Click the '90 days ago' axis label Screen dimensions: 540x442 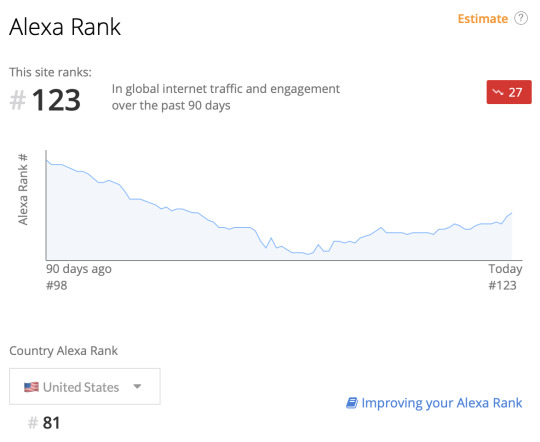click(79, 269)
